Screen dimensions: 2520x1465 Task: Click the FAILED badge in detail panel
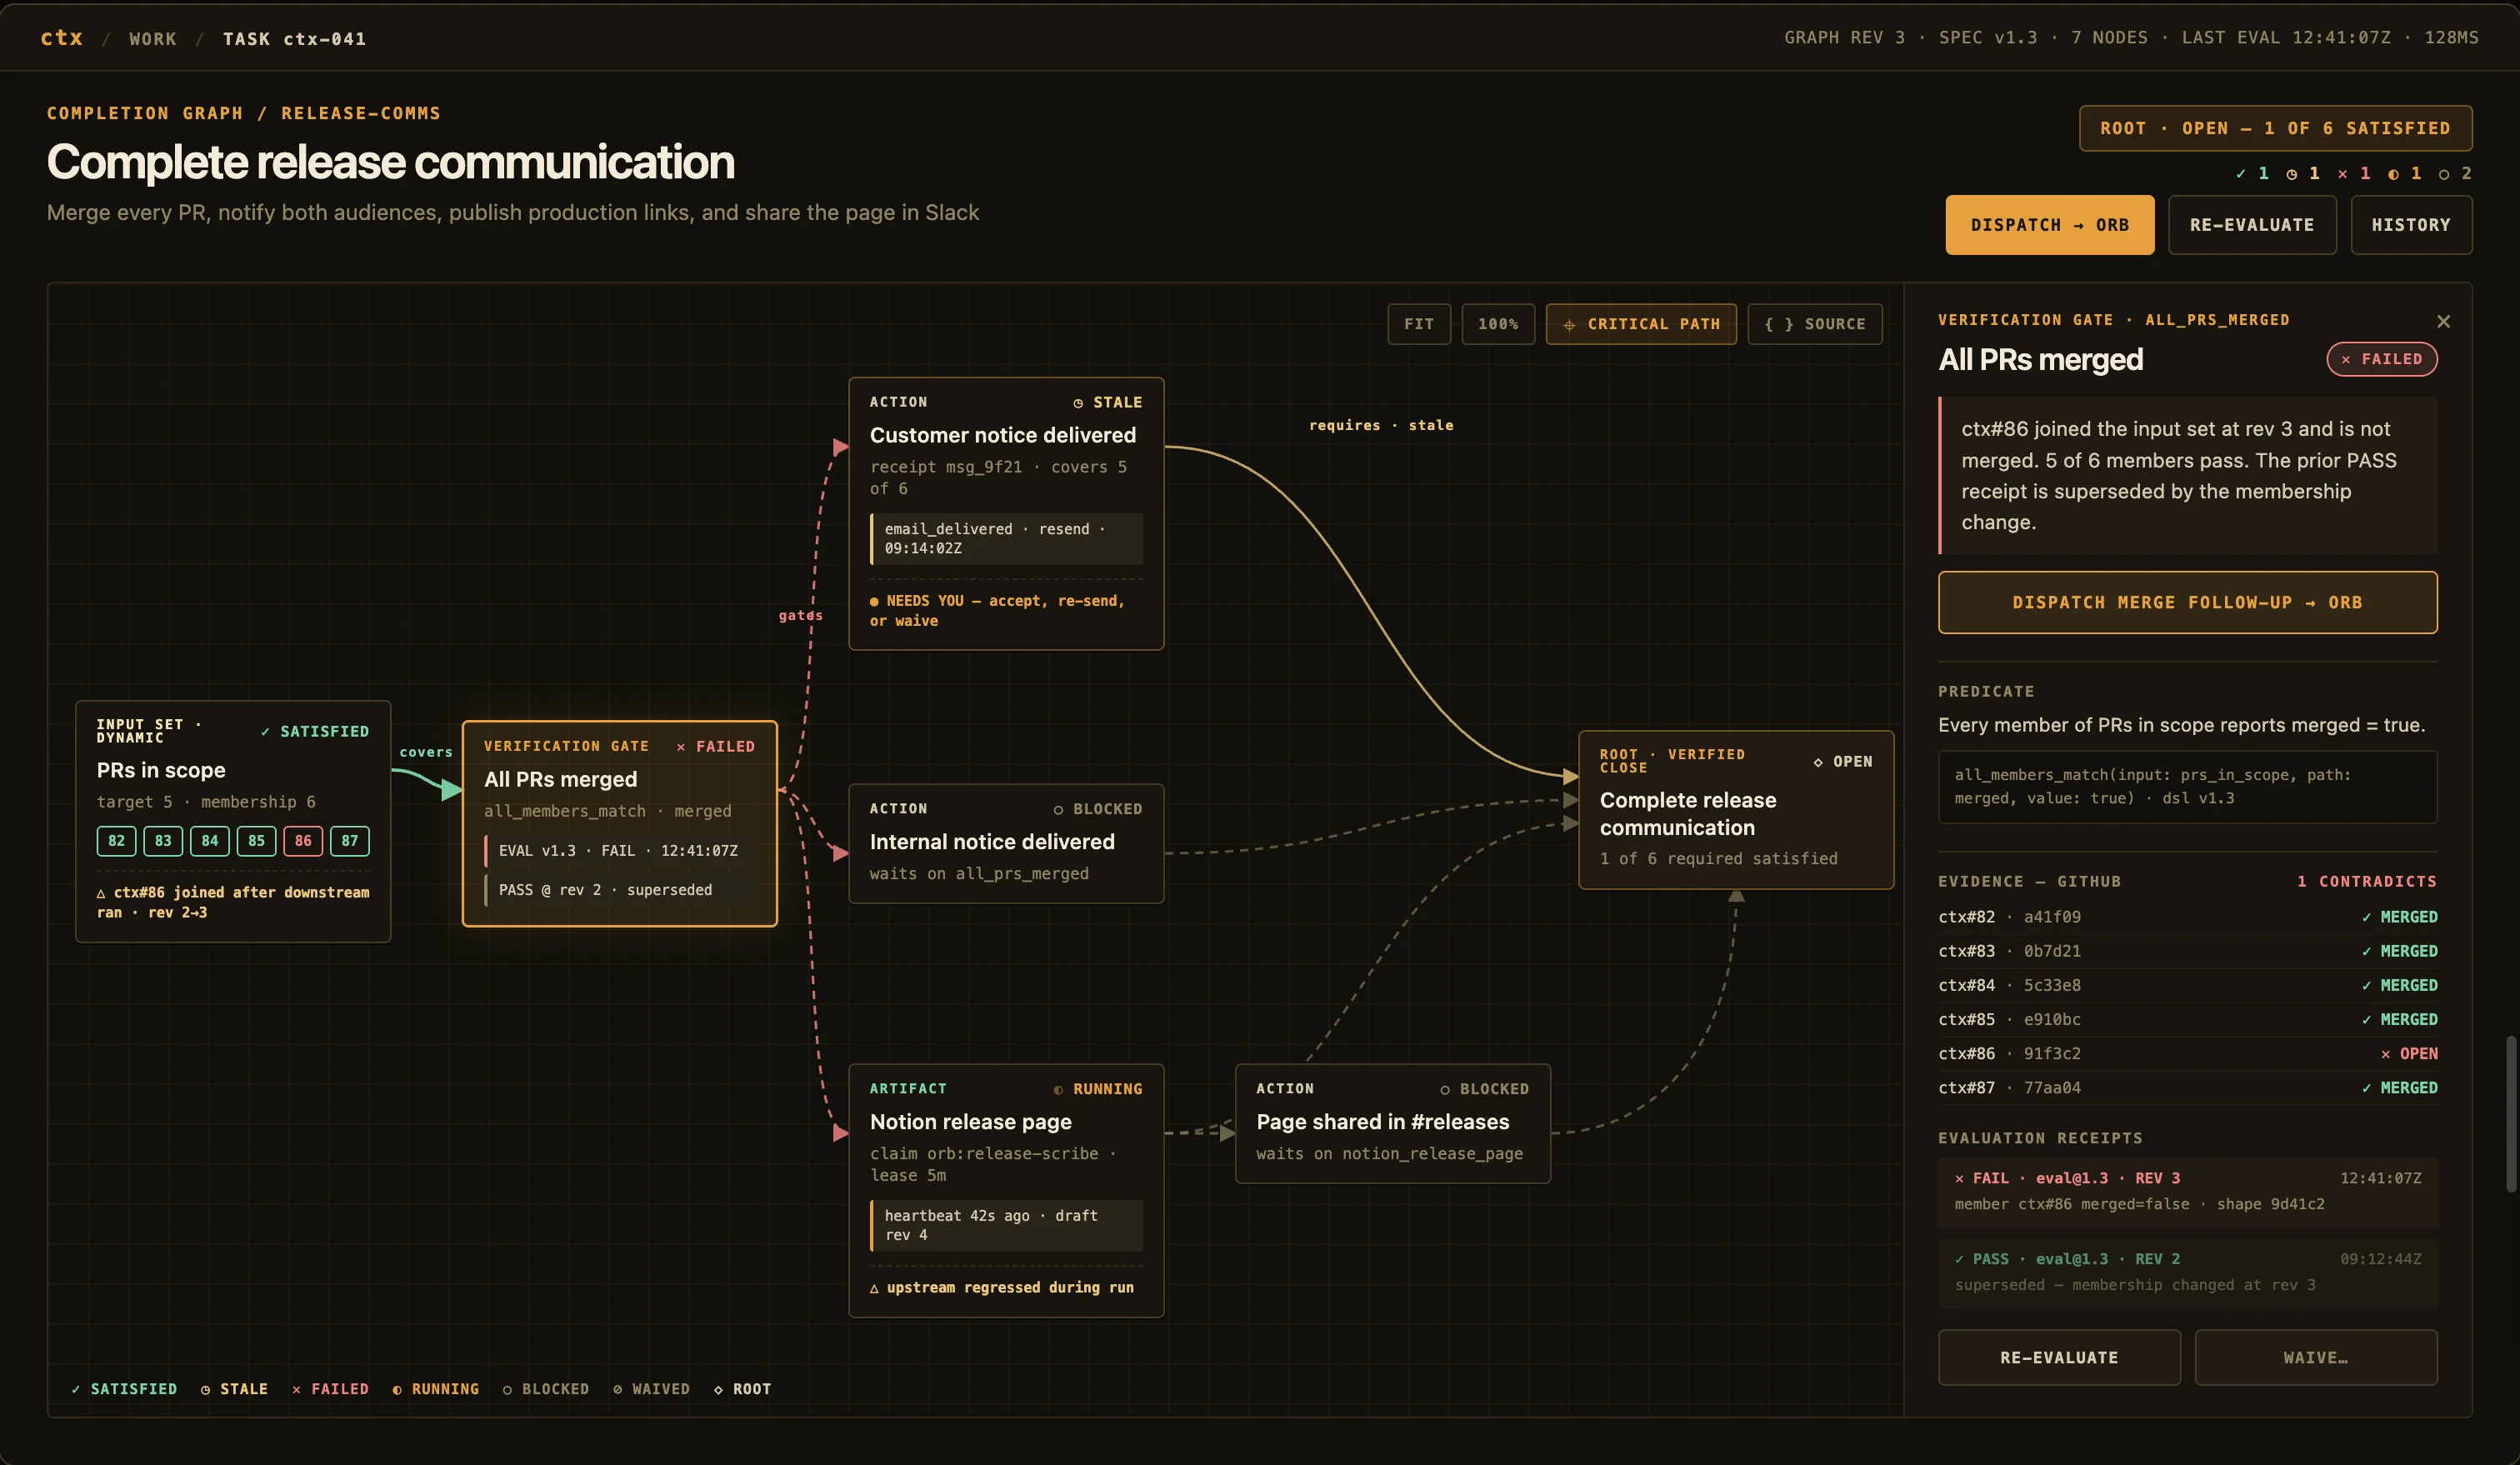coord(2382,359)
